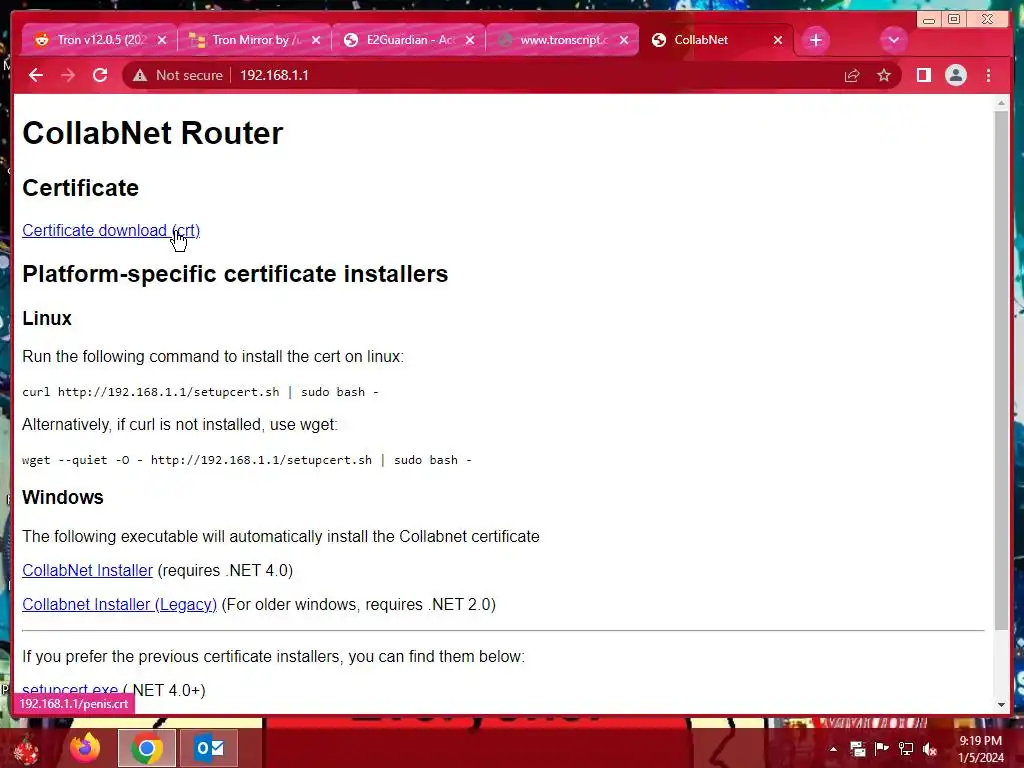This screenshot has height=768, width=1024.
Task: Click the forward navigation arrow
Action: (68, 75)
